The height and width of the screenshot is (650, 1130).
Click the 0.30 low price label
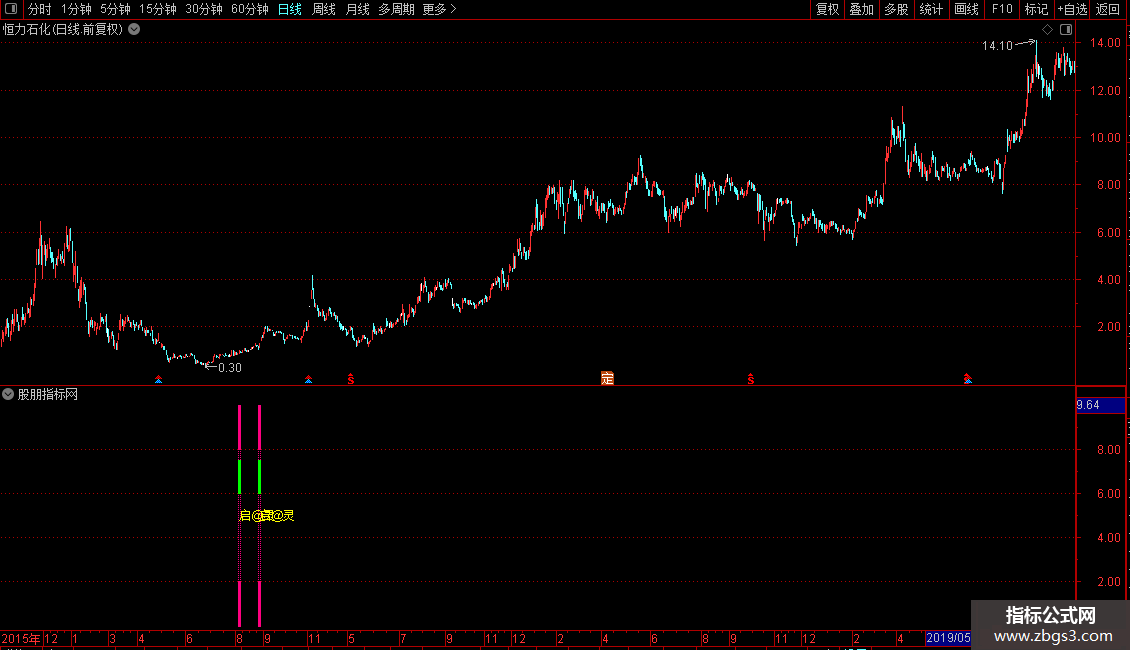[230, 368]
